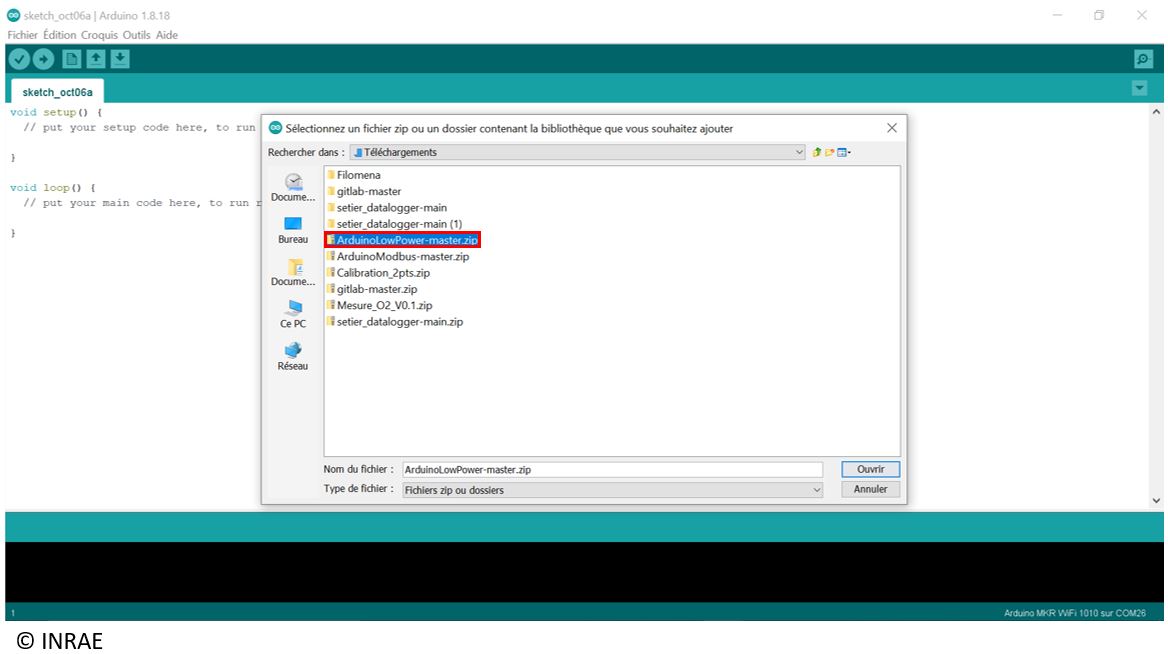Click the Annuler button
The height and width of the screenshot is (654, 1168).
point(870,490)
